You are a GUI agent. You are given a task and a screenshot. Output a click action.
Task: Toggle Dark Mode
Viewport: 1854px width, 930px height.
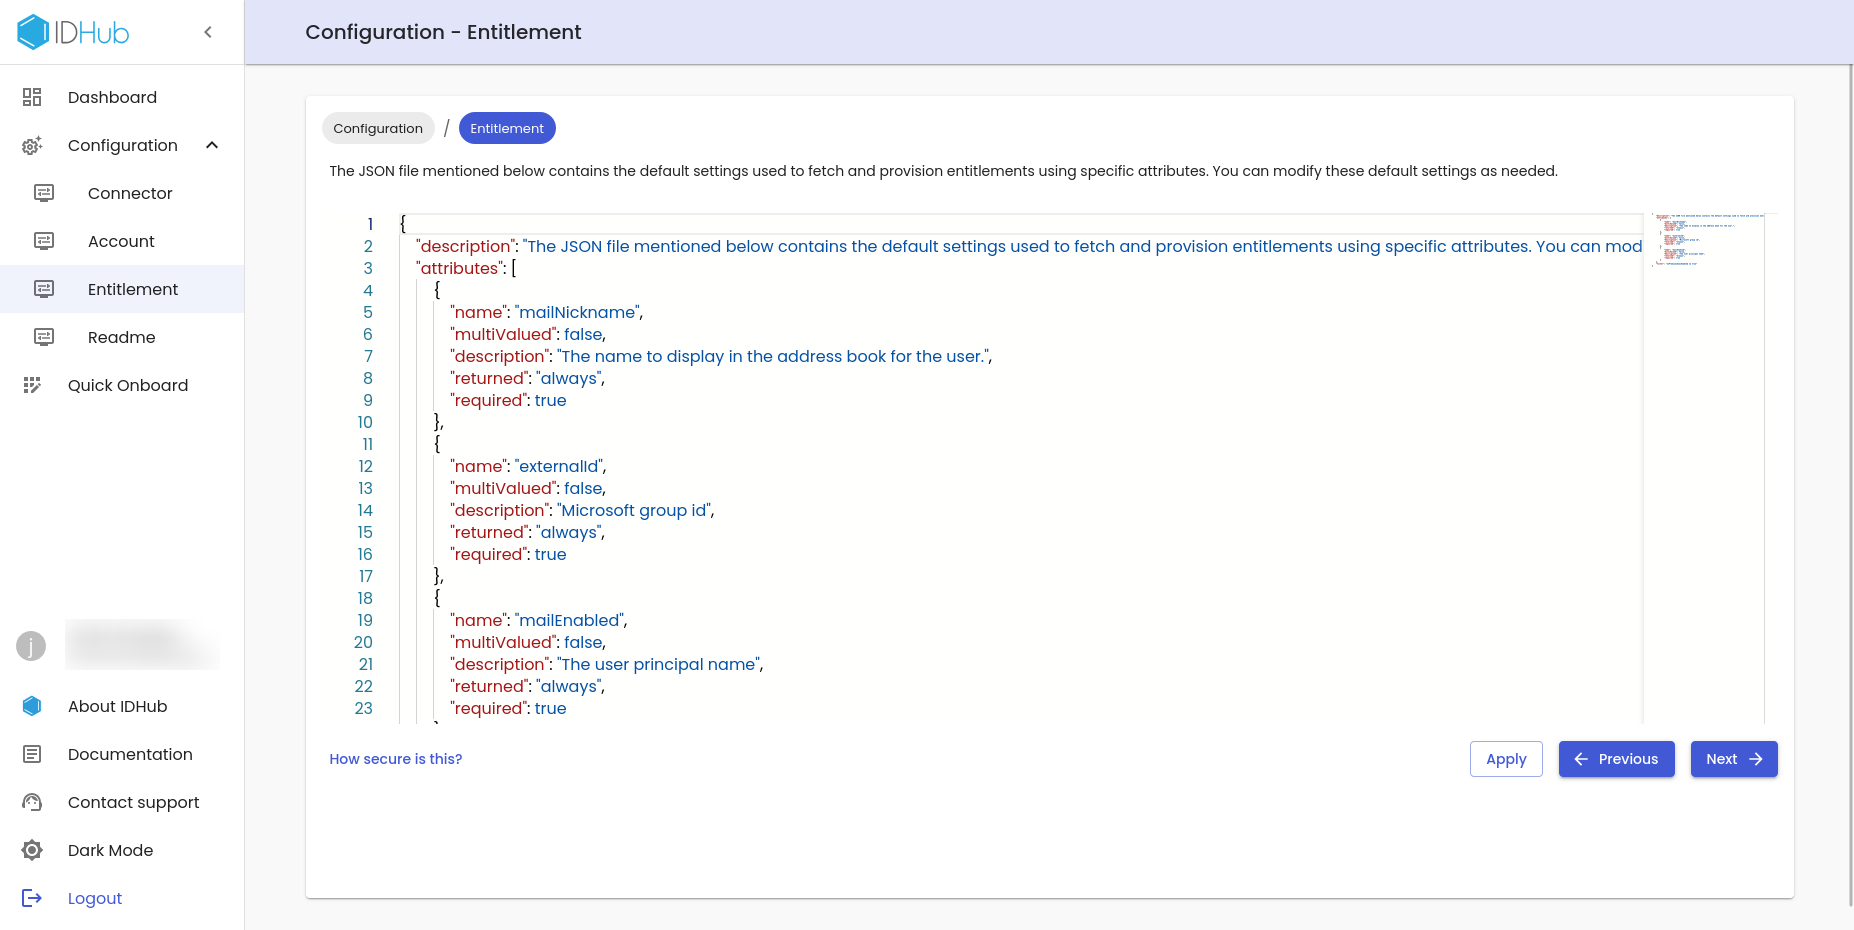coord(110,850)
